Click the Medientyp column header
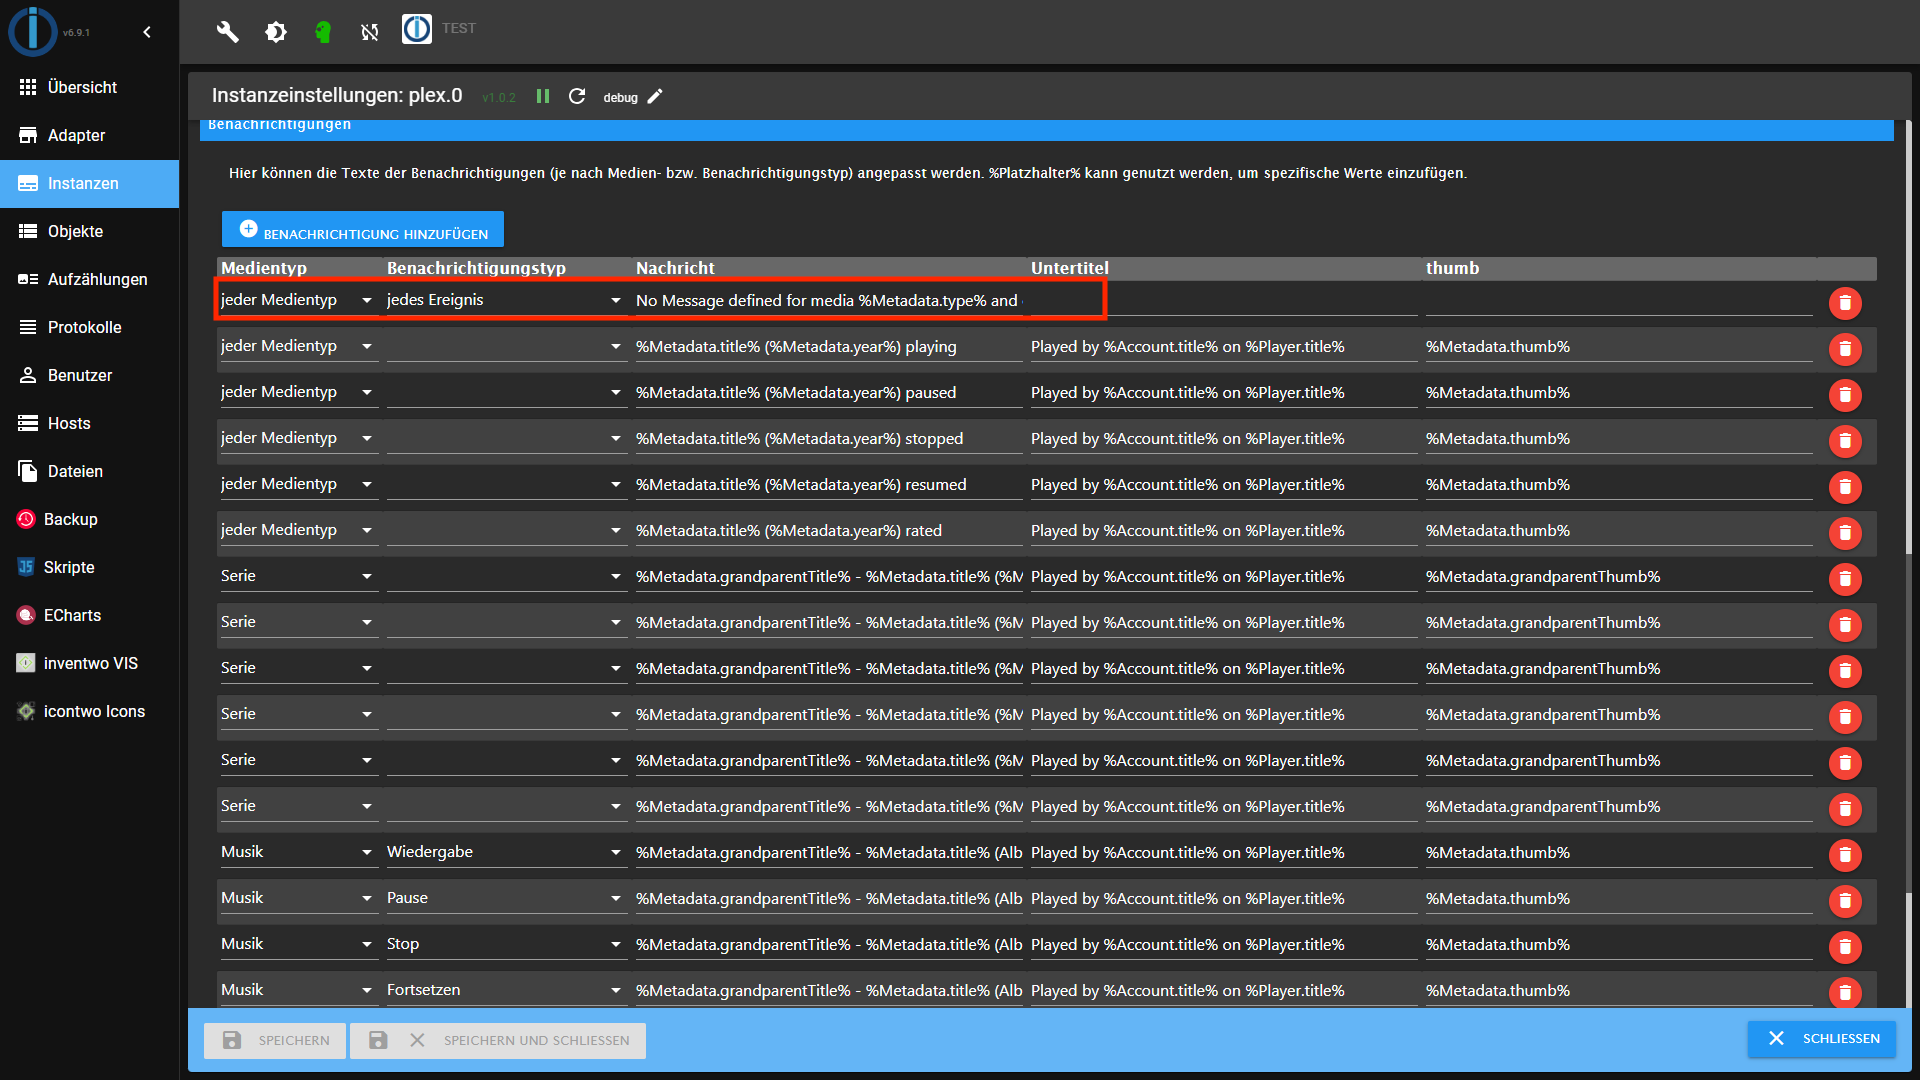The height and width of the screenshot is (1080, 1920). pos(264,268)
